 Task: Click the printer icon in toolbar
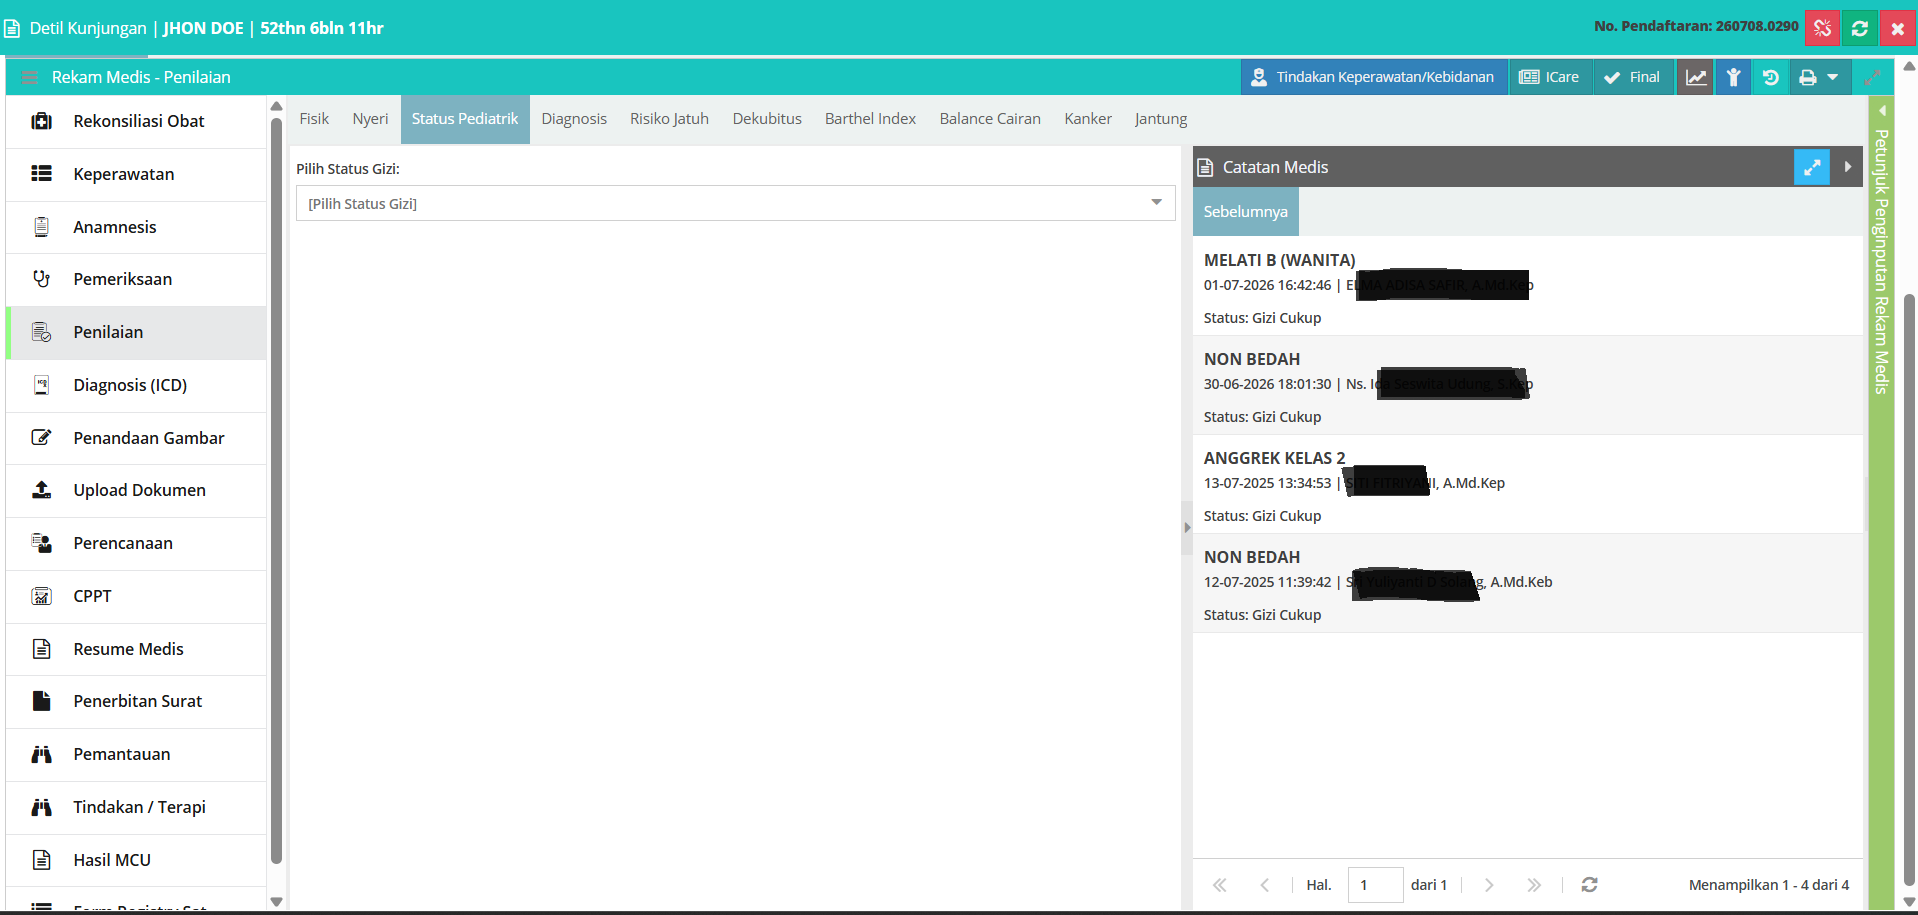pyautogui.click(x=1808, y=77)
